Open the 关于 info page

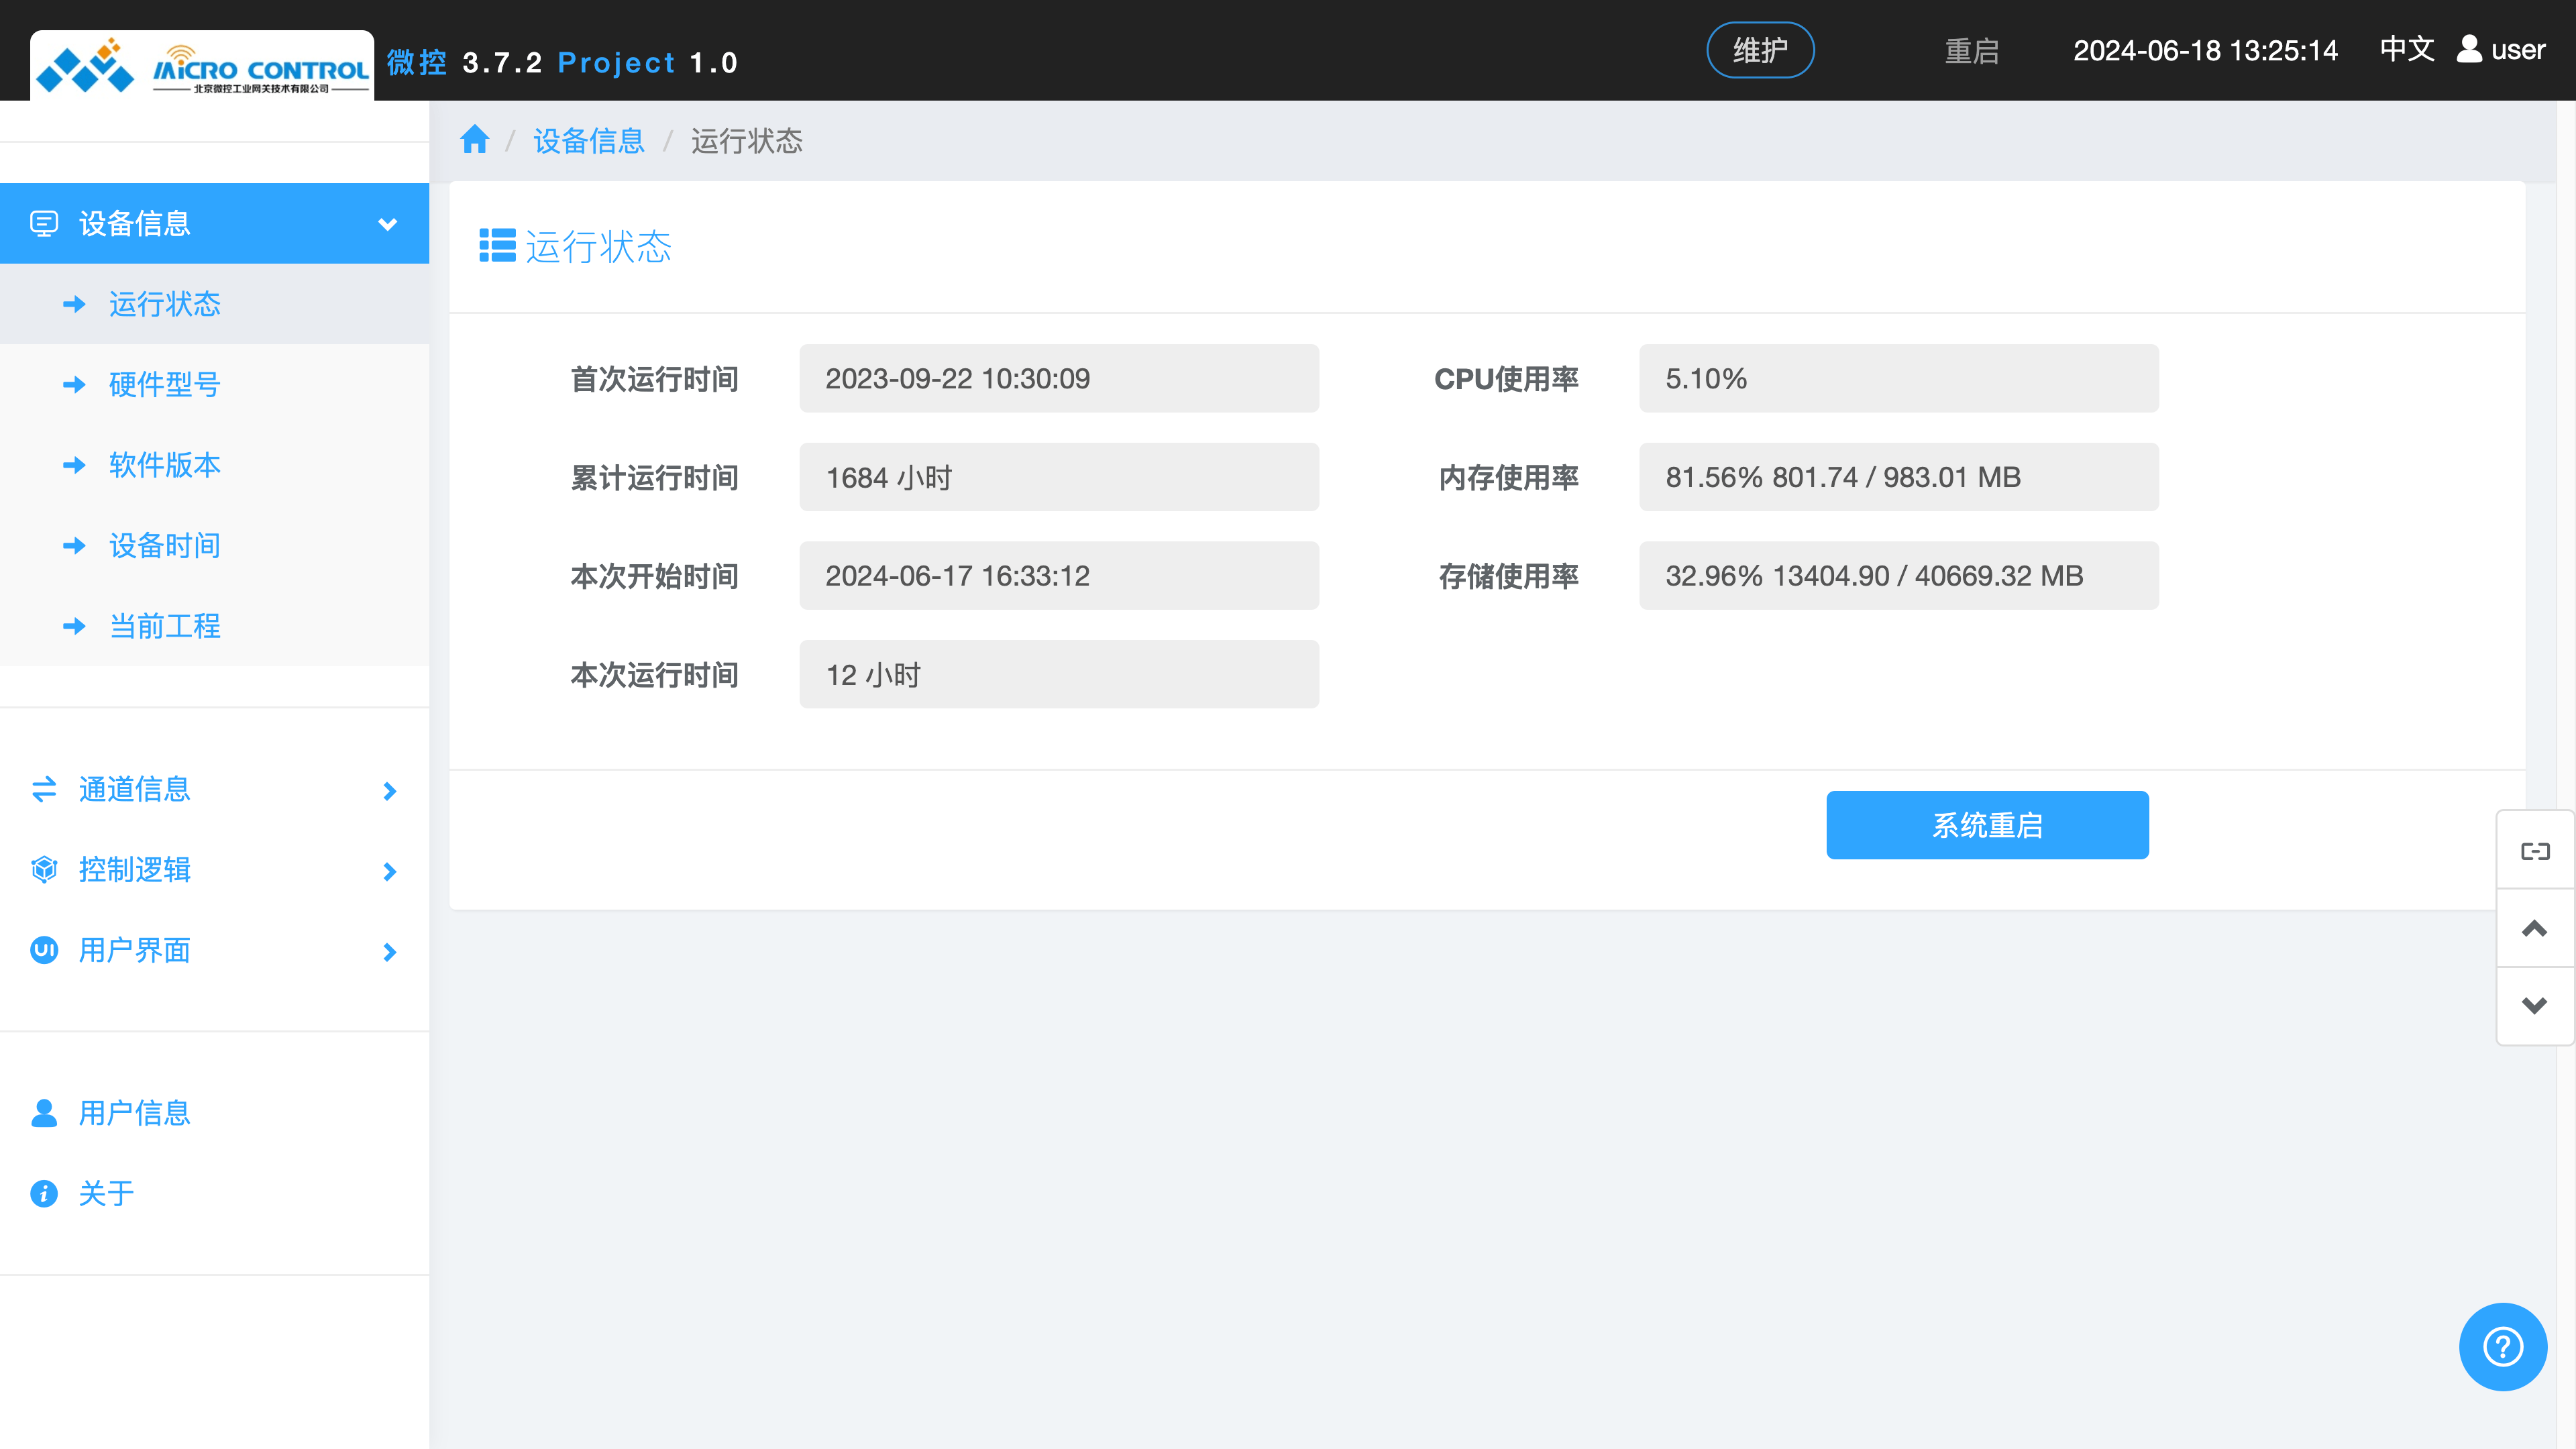[106, 1193]
